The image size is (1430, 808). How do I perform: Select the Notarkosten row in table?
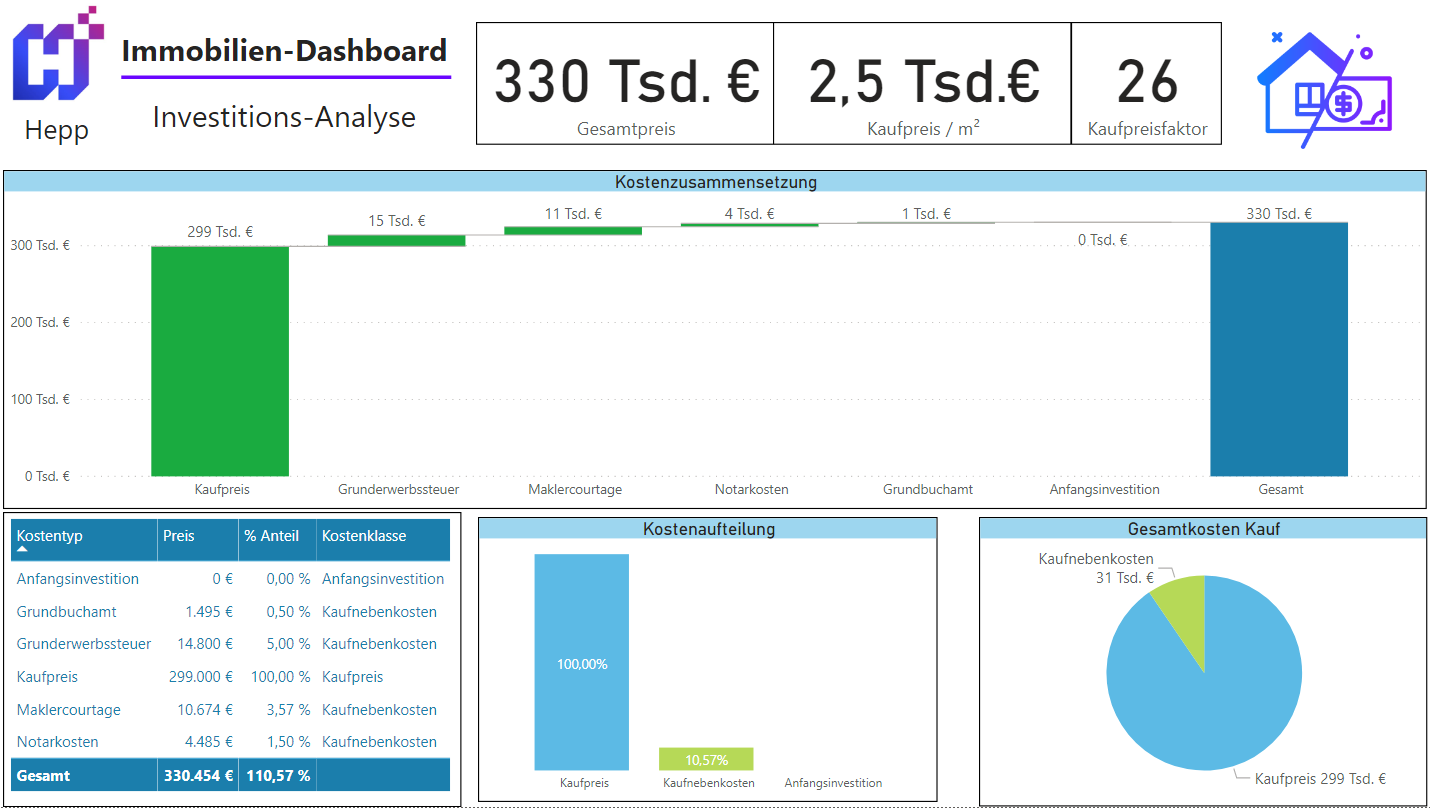58,742
